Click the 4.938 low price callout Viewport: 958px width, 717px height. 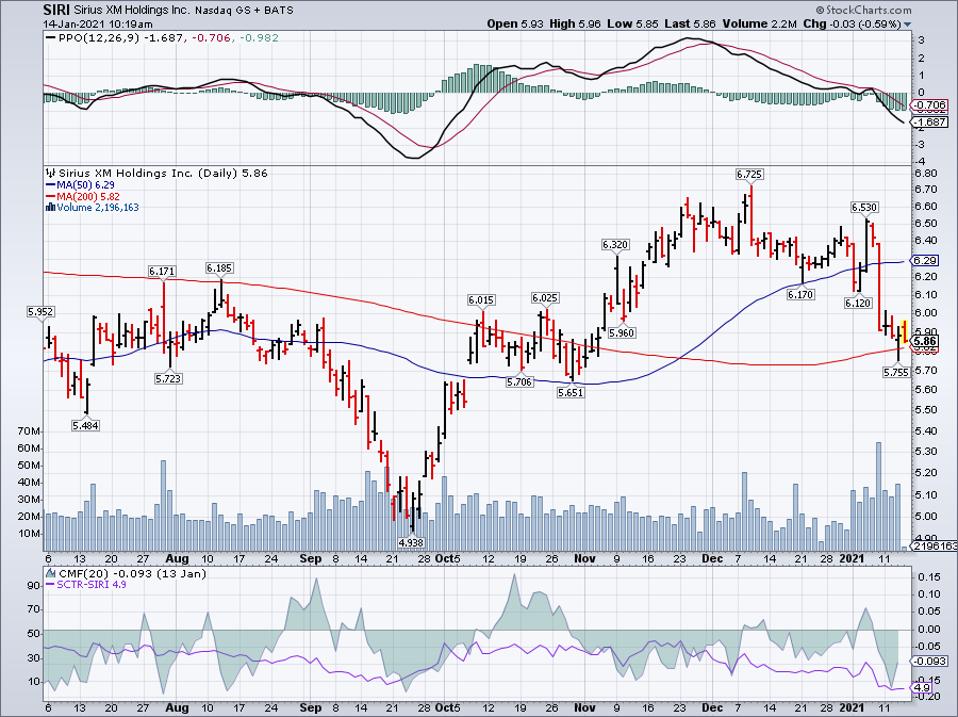(411, 542)
